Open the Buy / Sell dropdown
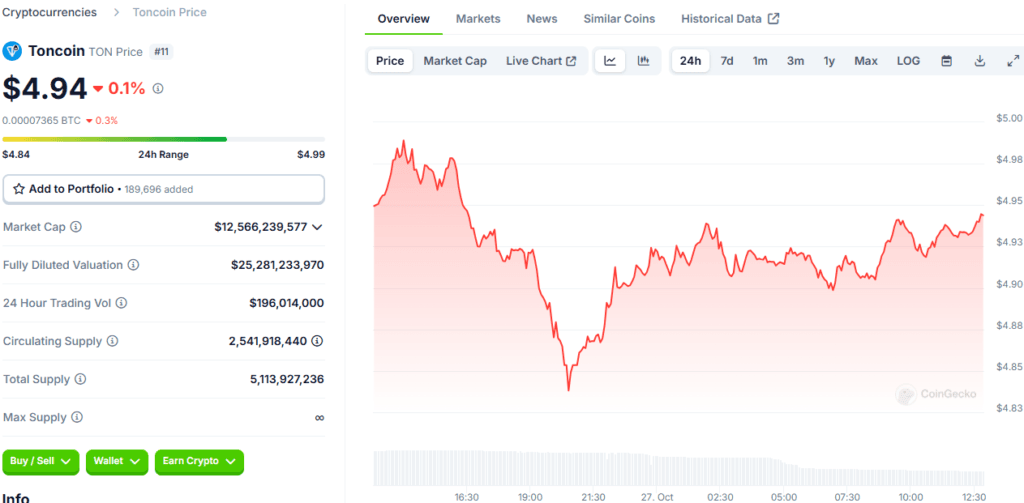The image size is (1024, 503). click(40, 461)
